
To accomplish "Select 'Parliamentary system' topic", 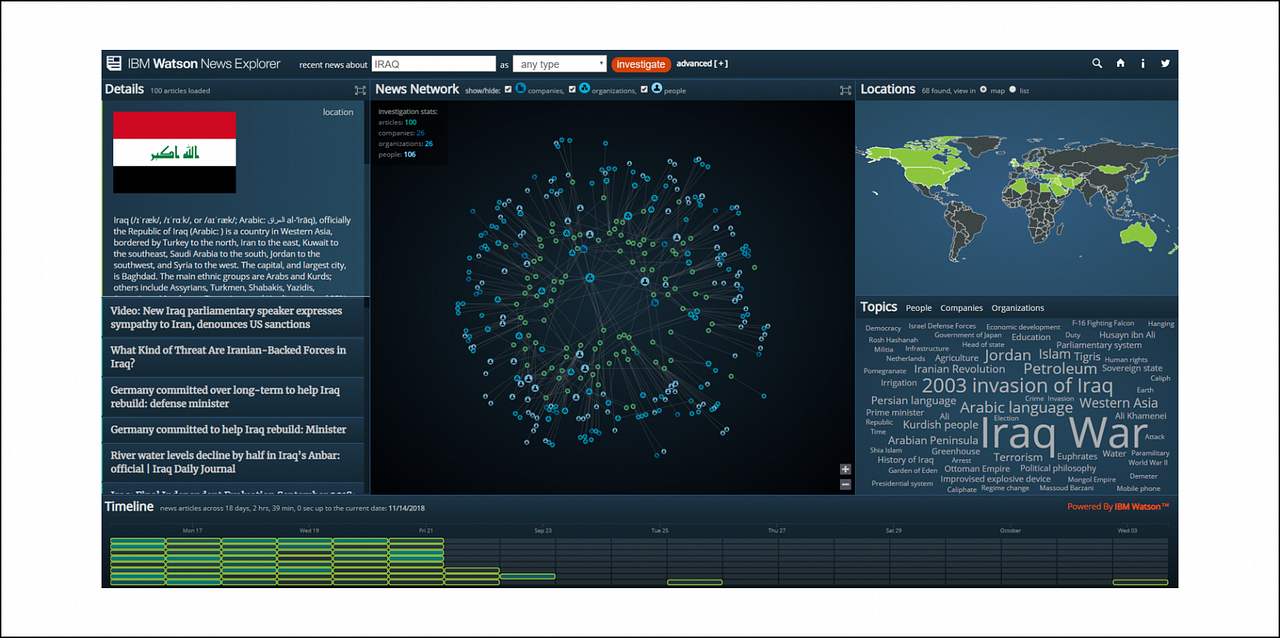I will pos(1099,345).
